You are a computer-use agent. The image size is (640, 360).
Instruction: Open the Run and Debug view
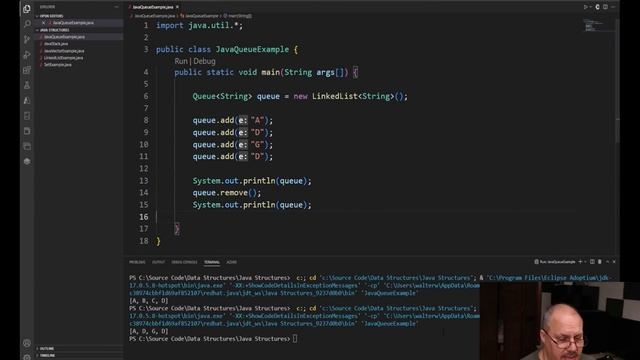click(27, 55)
